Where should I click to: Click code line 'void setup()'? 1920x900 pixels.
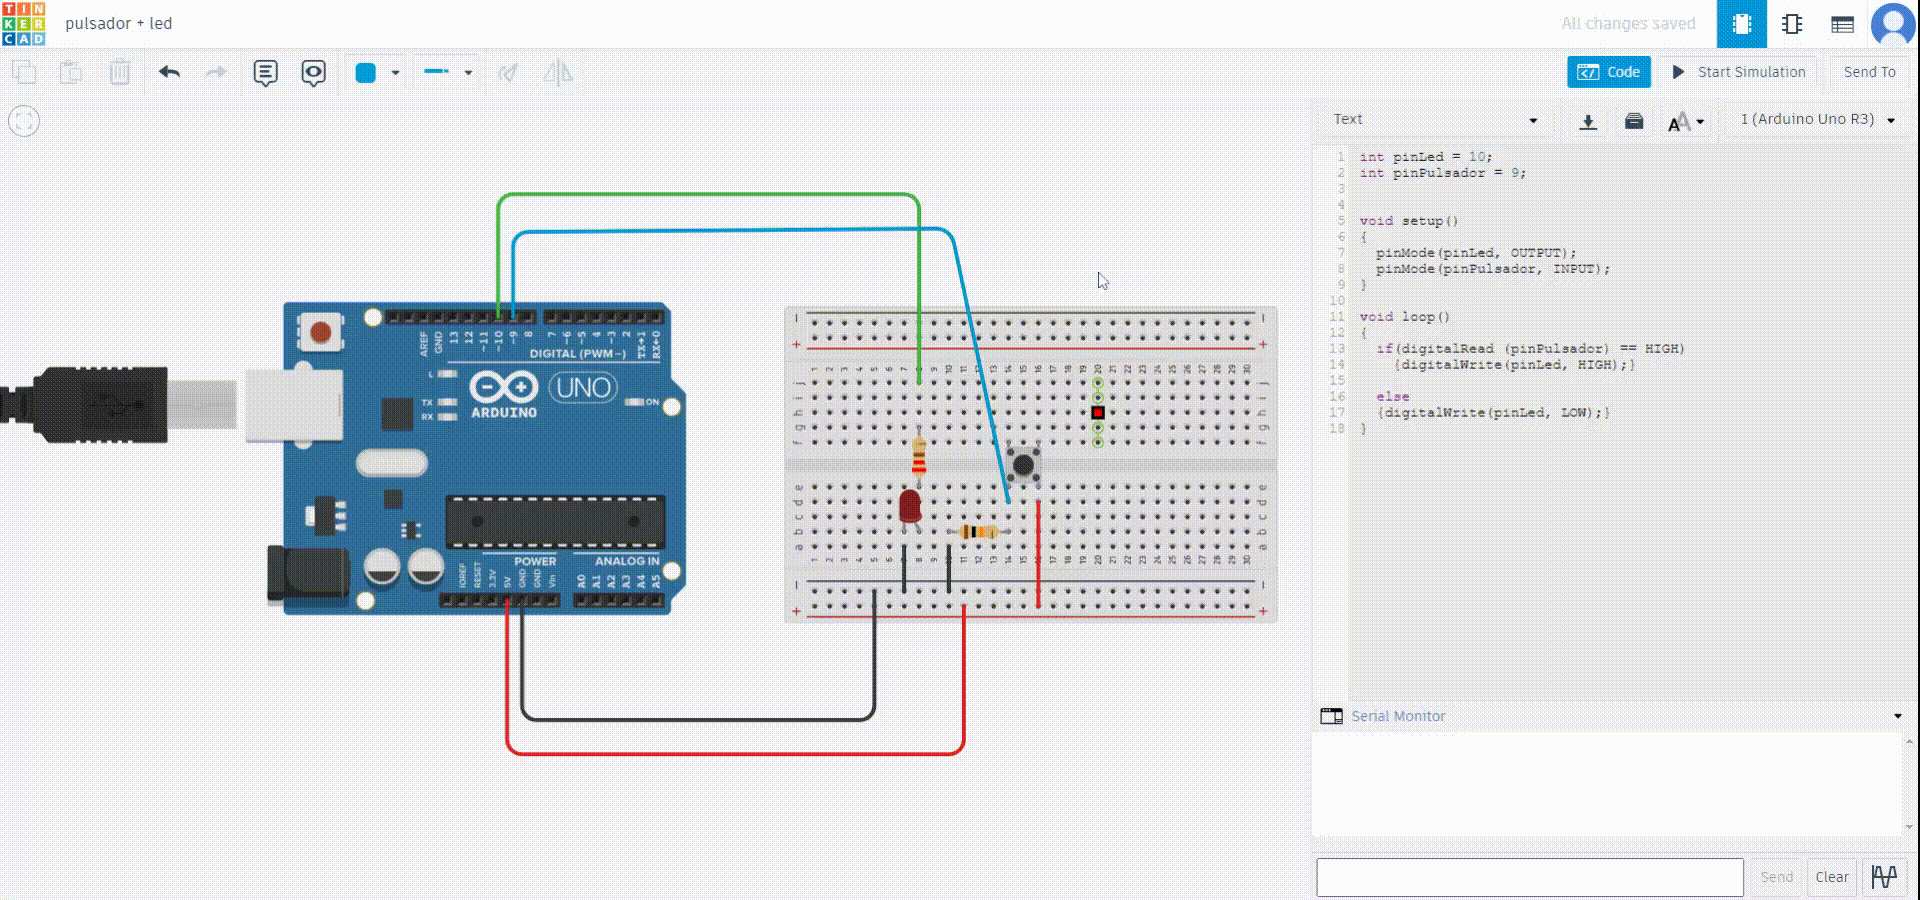point(1409,221)
